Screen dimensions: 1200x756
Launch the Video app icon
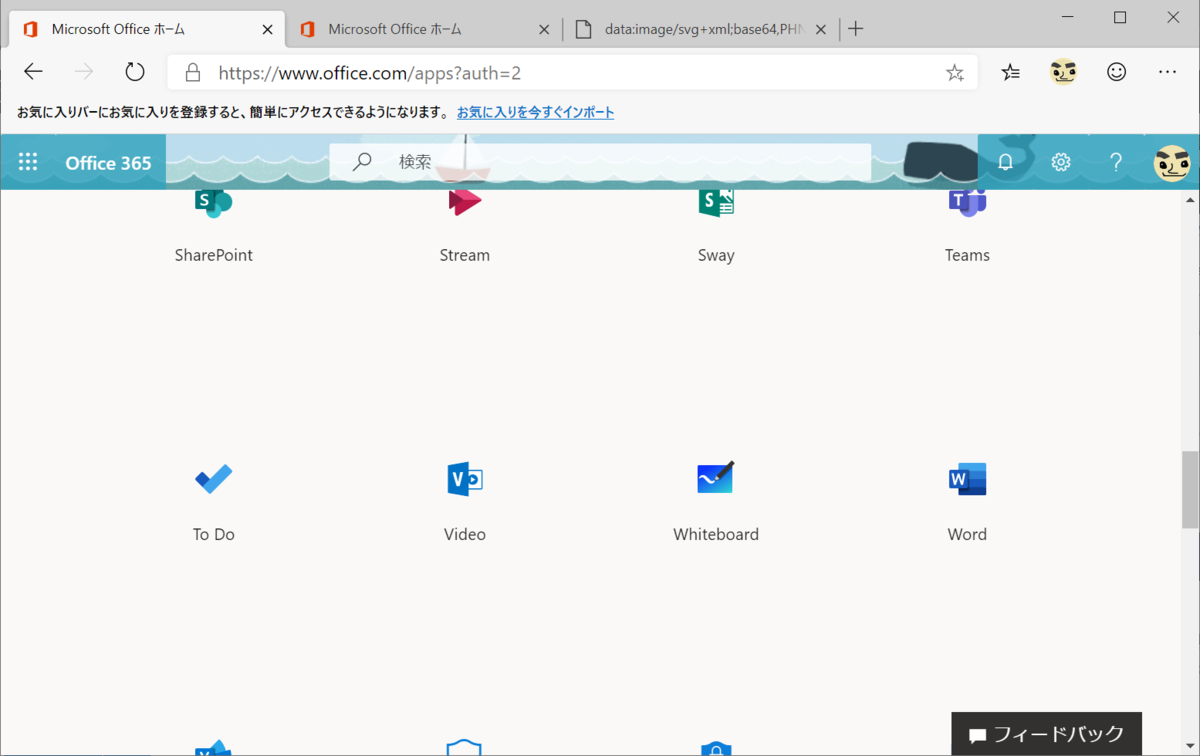[x=465, y=479]
